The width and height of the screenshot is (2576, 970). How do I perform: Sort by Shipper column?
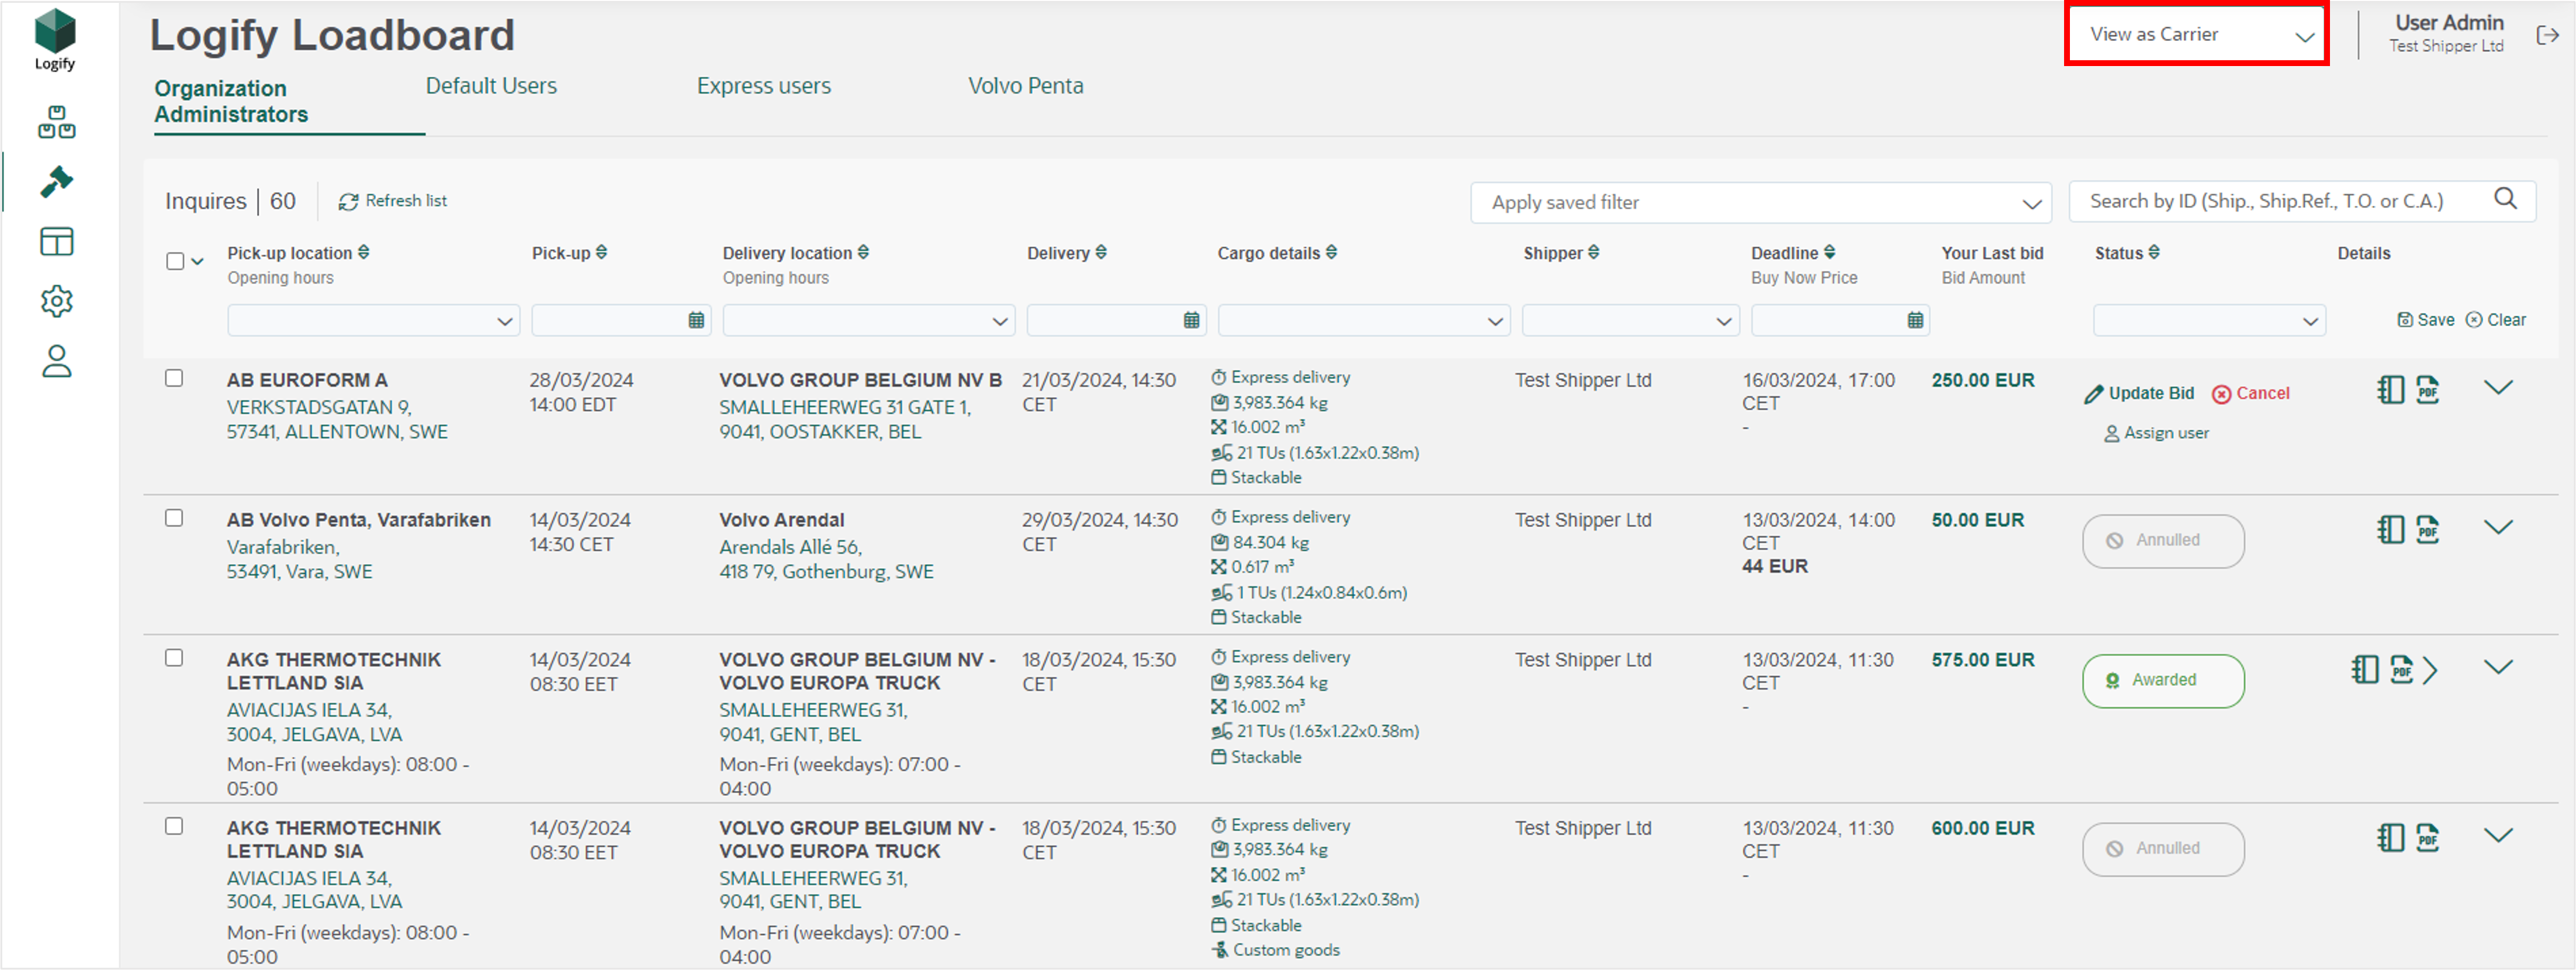(x=1594, y=252)
